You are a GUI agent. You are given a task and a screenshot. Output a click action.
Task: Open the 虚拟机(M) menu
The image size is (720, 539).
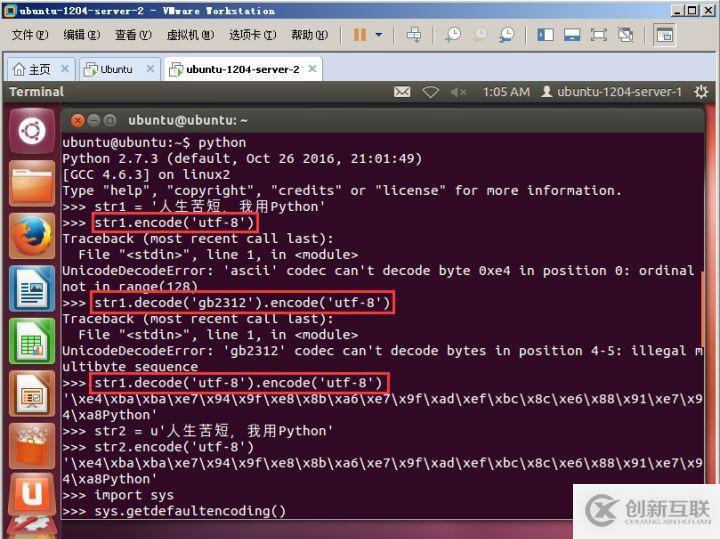190,35
